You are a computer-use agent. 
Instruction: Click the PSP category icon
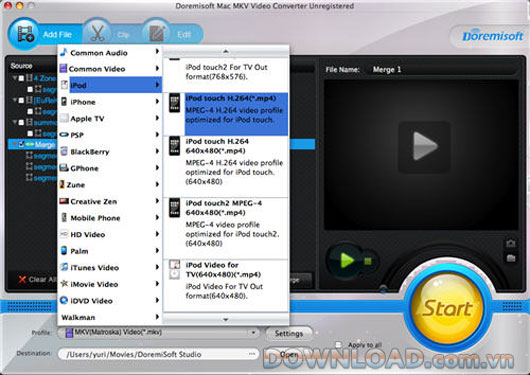tap(64, 134)
